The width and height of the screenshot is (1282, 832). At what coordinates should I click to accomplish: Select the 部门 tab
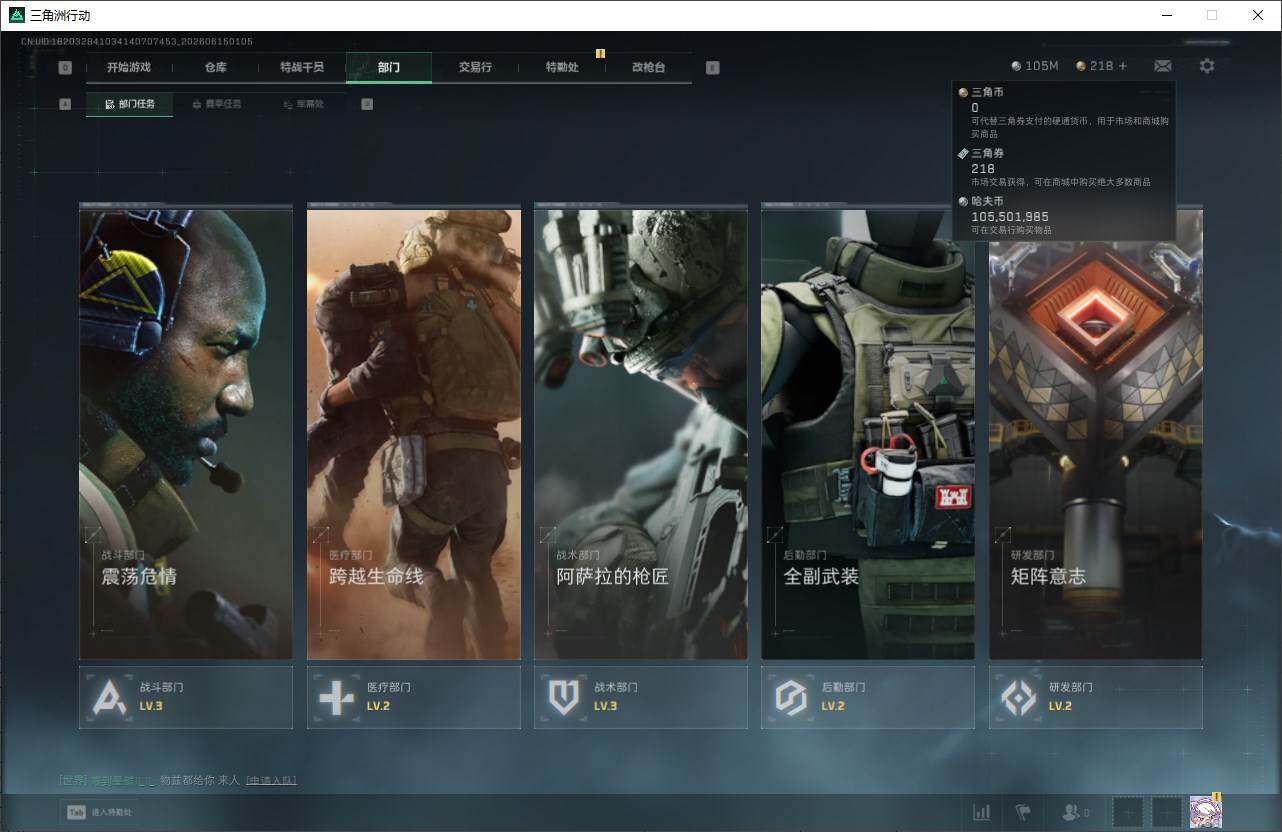(x=389, y=67)
